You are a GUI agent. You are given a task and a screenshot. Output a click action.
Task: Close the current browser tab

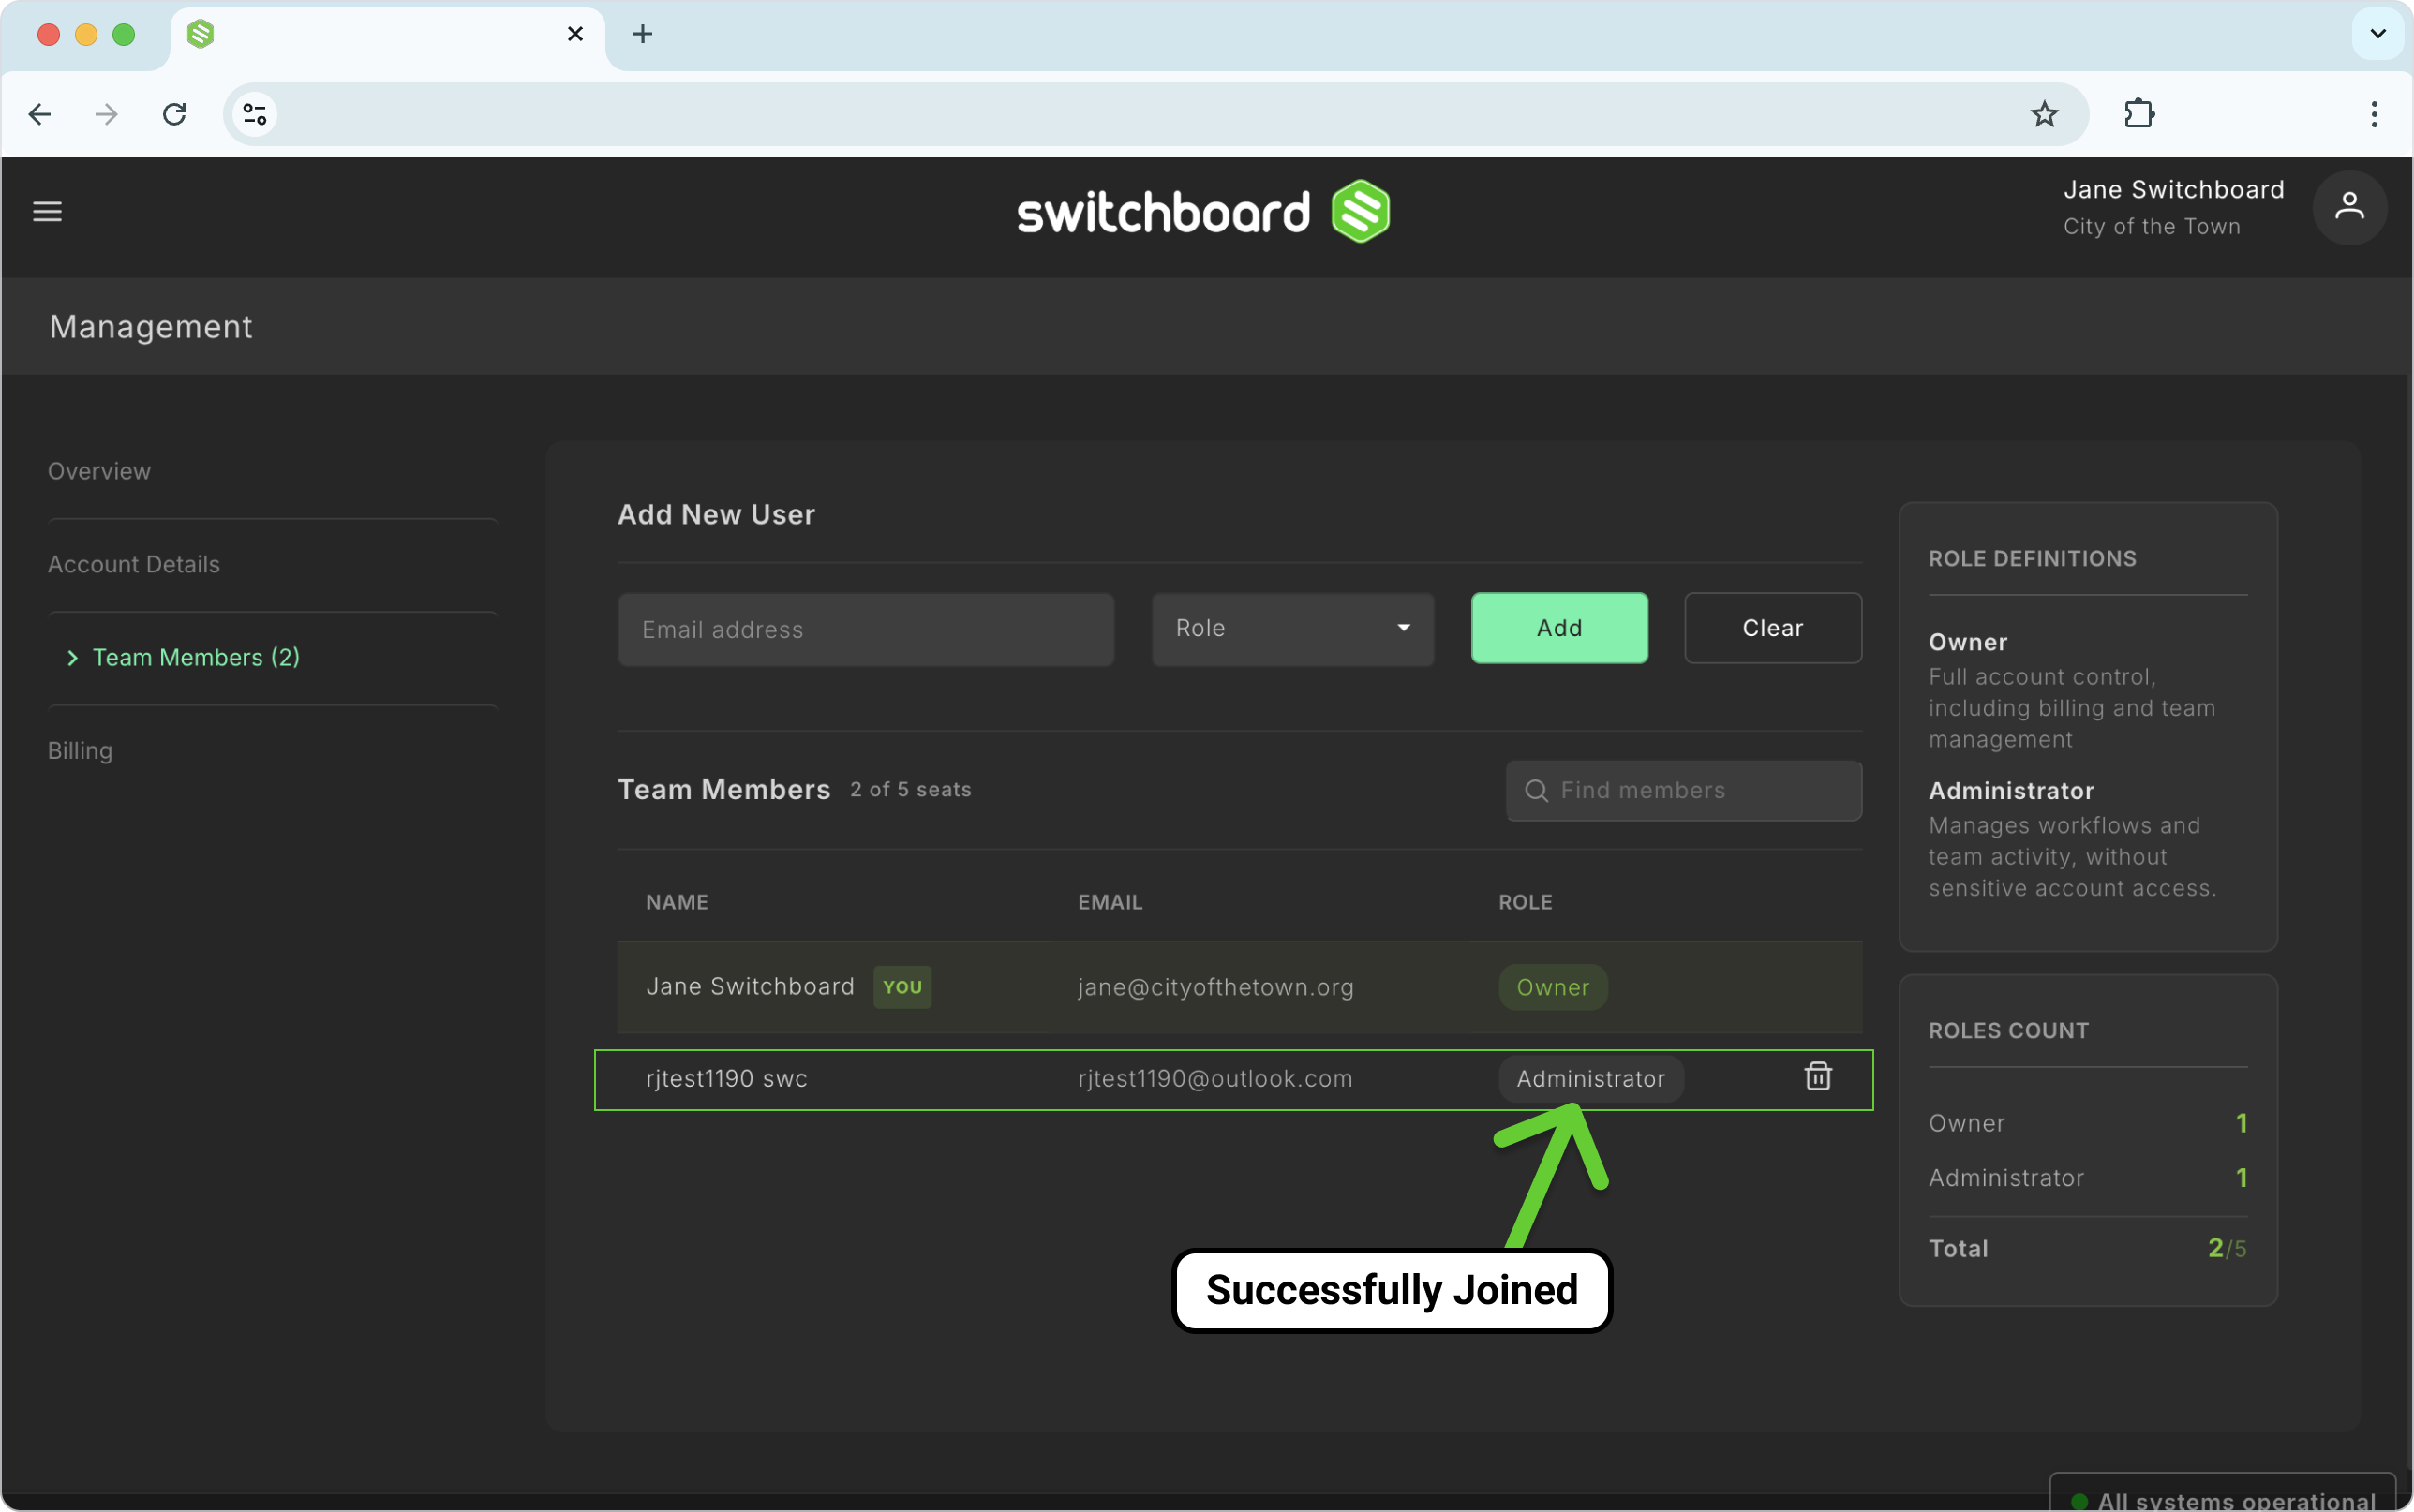(575, 34)
